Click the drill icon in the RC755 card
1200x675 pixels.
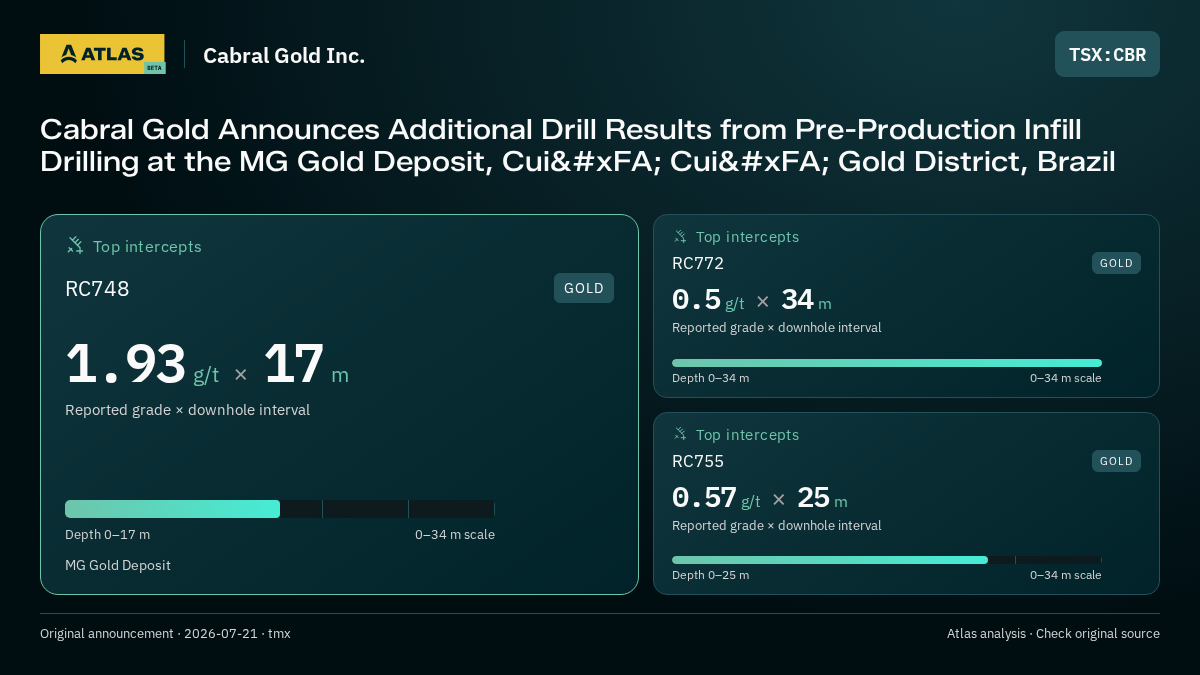coord(680,434)
